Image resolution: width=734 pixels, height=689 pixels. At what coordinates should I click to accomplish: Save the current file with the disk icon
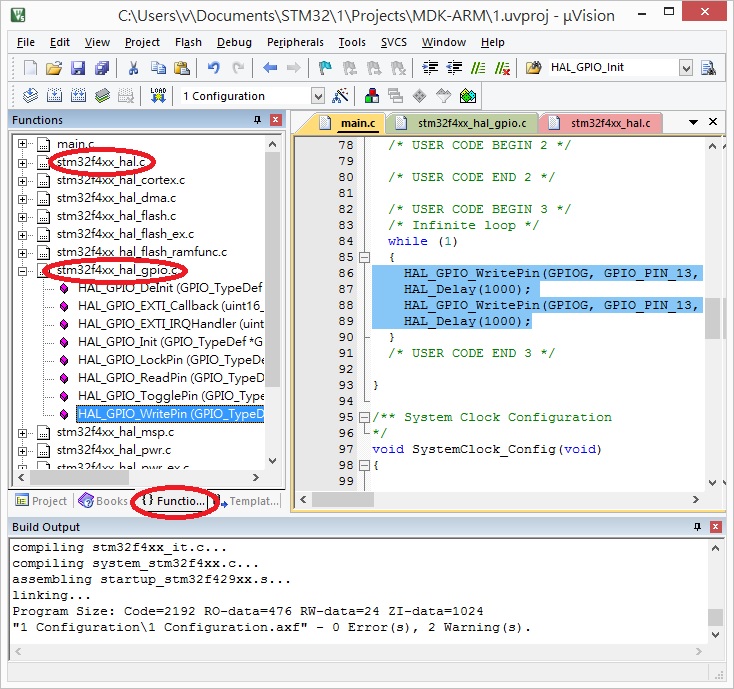click(x=78, y=68)
